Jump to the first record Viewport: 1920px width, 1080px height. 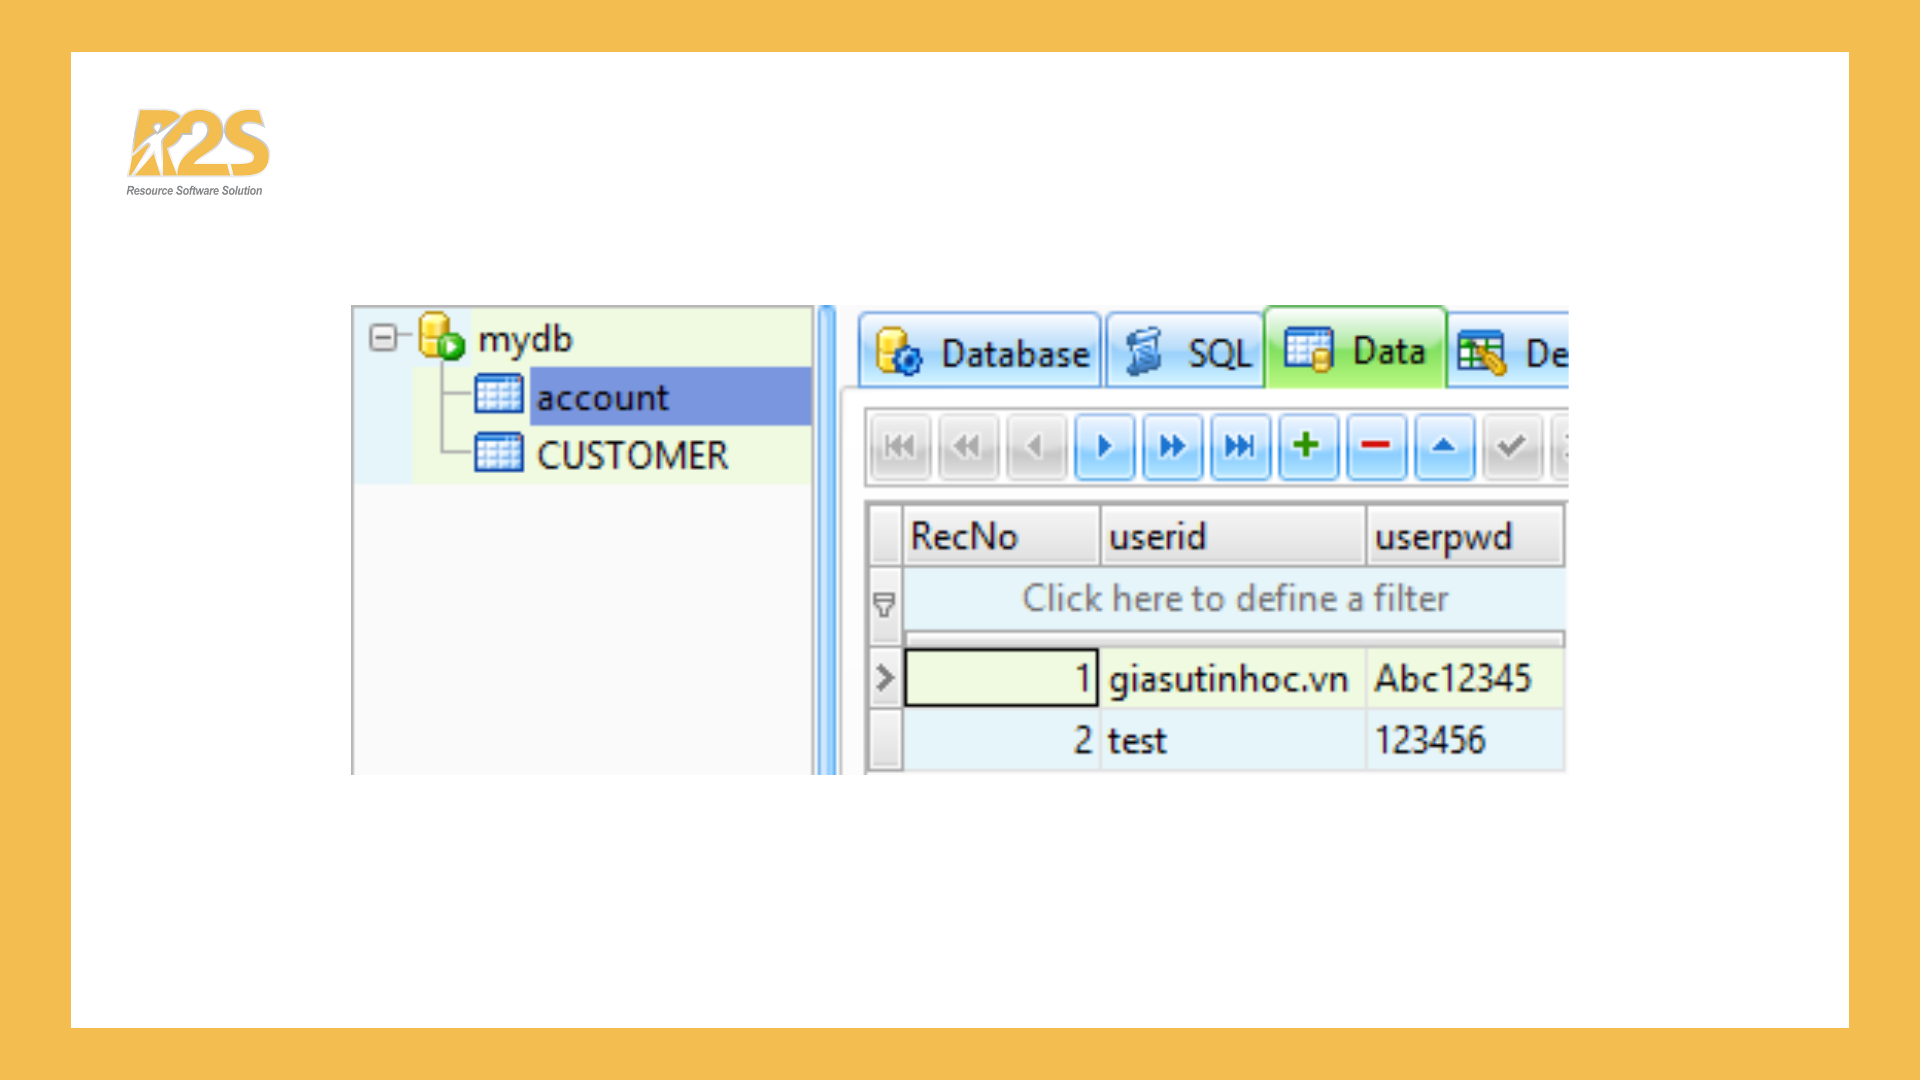click(x=900, y=447)
